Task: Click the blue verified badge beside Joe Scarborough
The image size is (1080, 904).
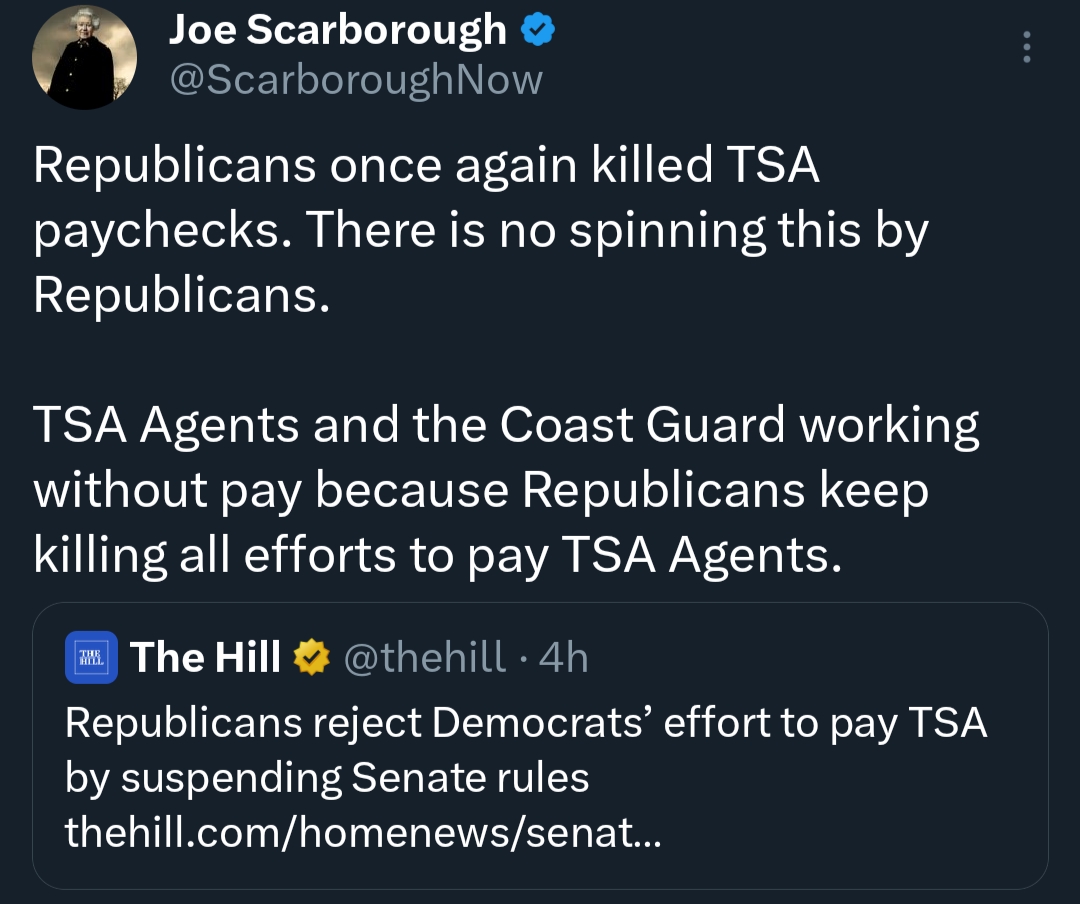Action: pyautogui.click(x=539, y=31)
